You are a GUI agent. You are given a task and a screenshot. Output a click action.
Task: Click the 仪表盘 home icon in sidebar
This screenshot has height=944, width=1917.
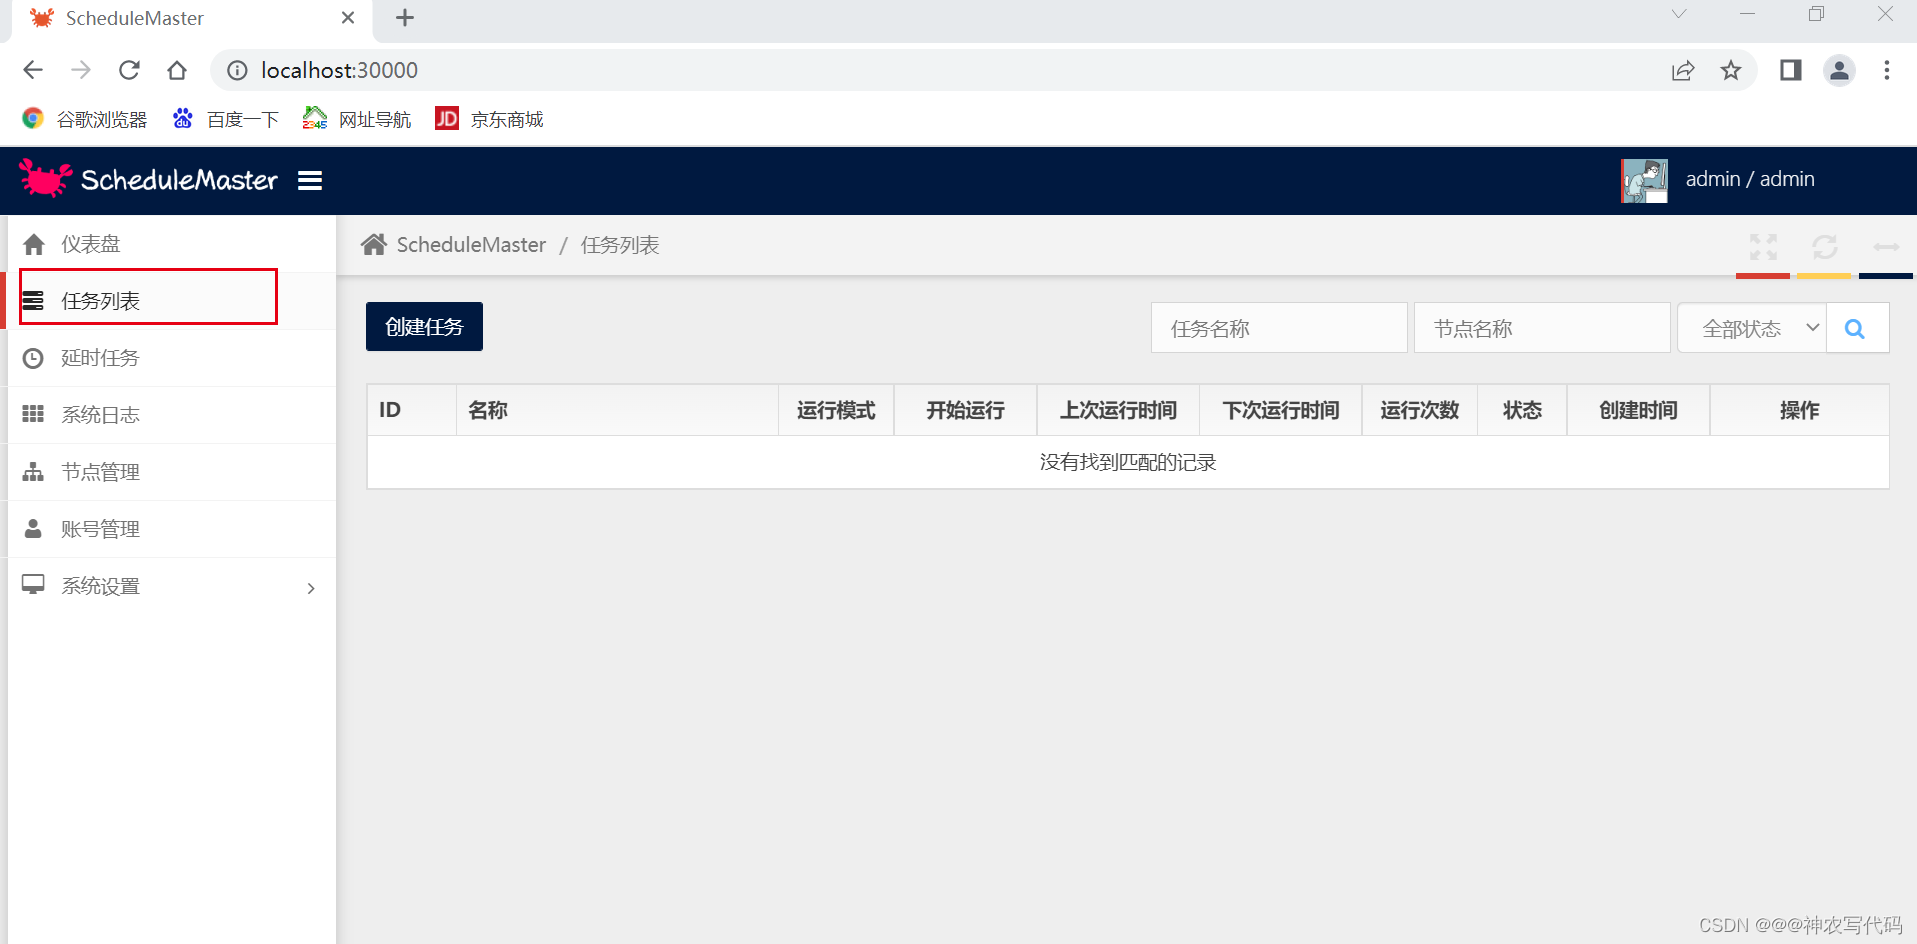pos(34,244)
